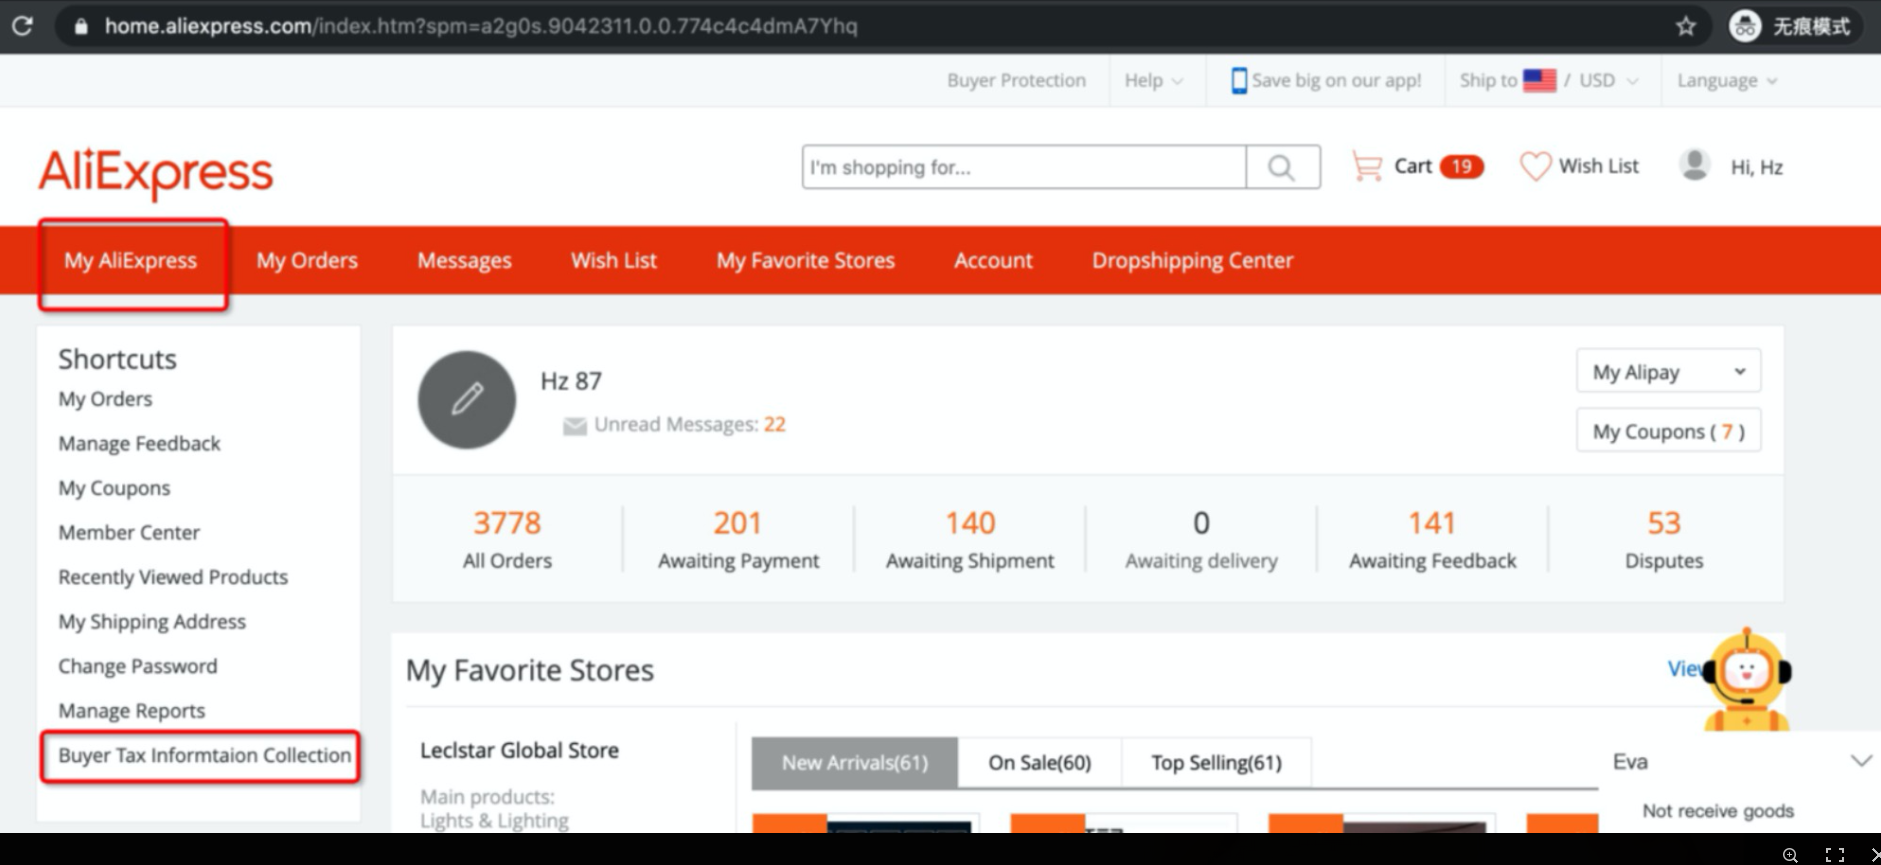The width and height of the screenshot is (1881, 865).
Task: Open the Ship to / USD dropdown
Action: coord(1549,81)
